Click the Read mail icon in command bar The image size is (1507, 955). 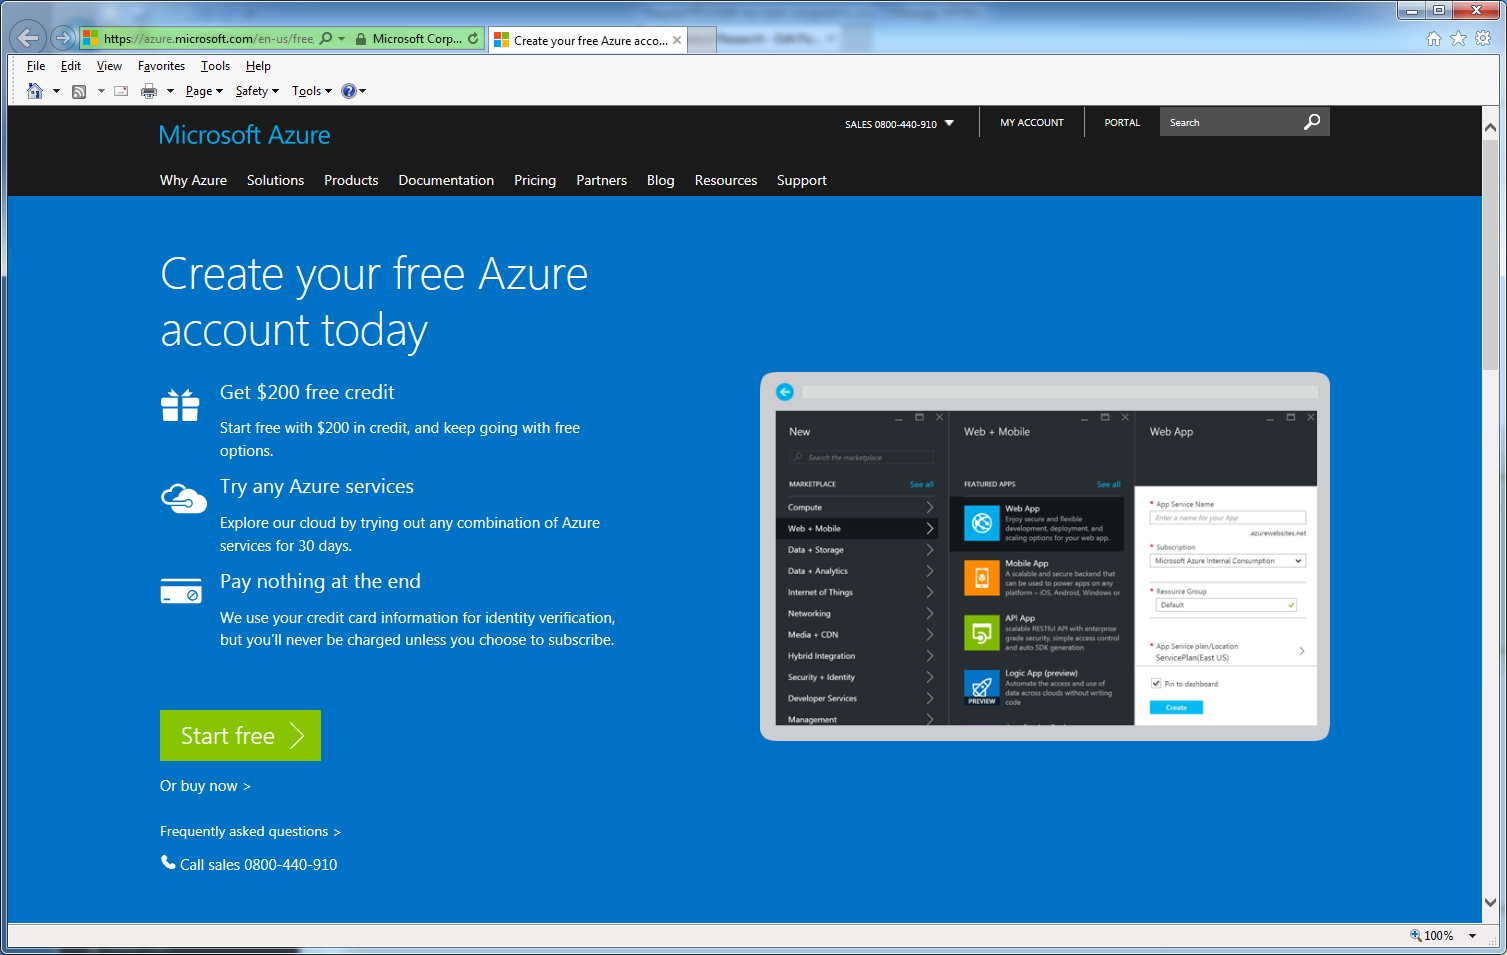(121, 91)
